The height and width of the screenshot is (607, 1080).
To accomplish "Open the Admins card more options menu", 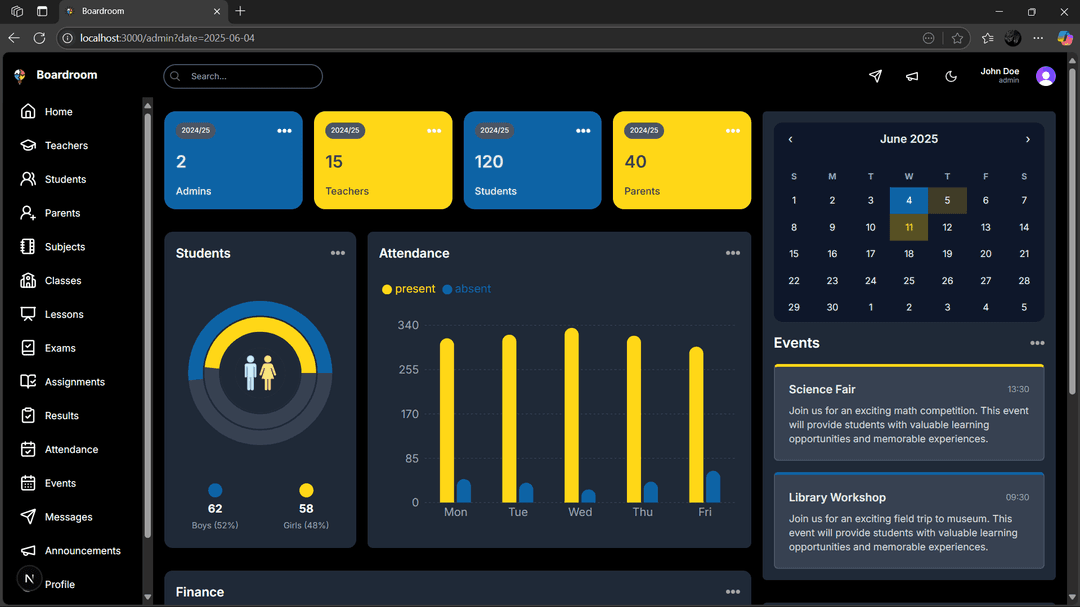I will [x=284, y=131].
